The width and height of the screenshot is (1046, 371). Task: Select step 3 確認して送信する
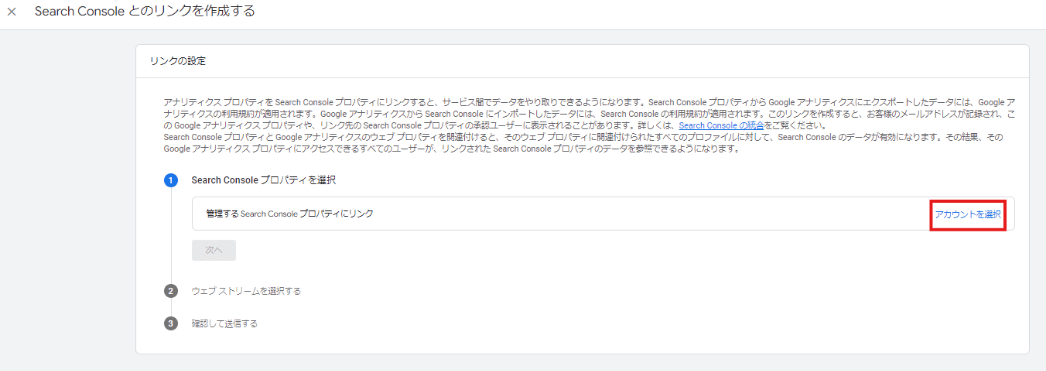(x=225, y=324)
